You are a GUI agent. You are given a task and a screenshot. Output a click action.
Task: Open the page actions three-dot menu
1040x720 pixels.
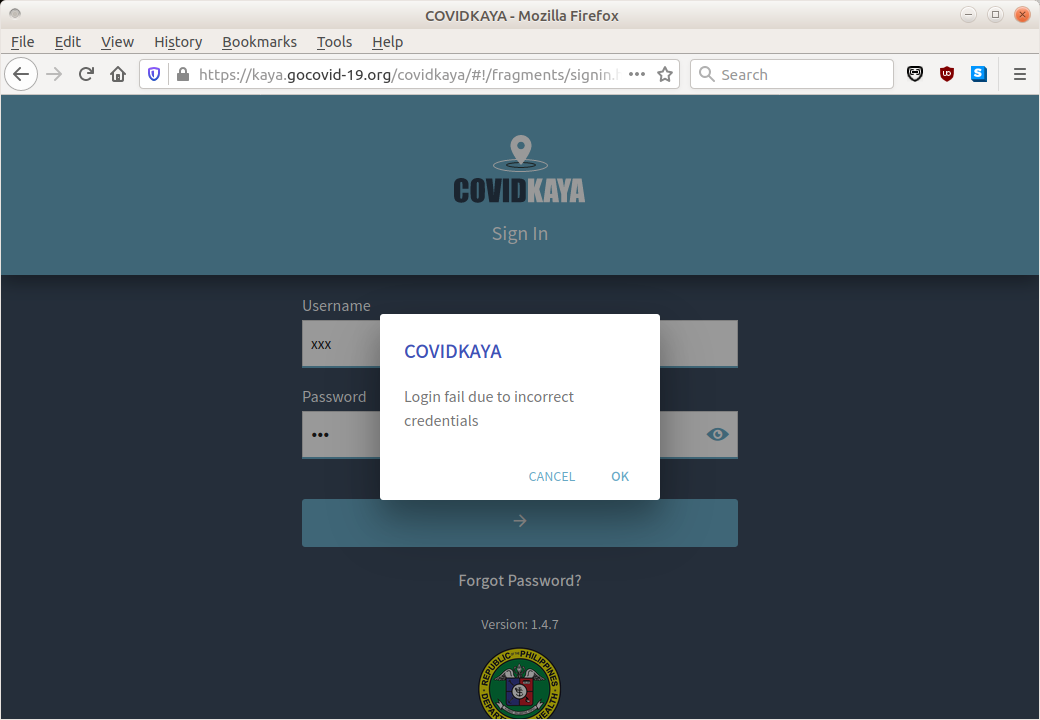click(x=637, y=74)
